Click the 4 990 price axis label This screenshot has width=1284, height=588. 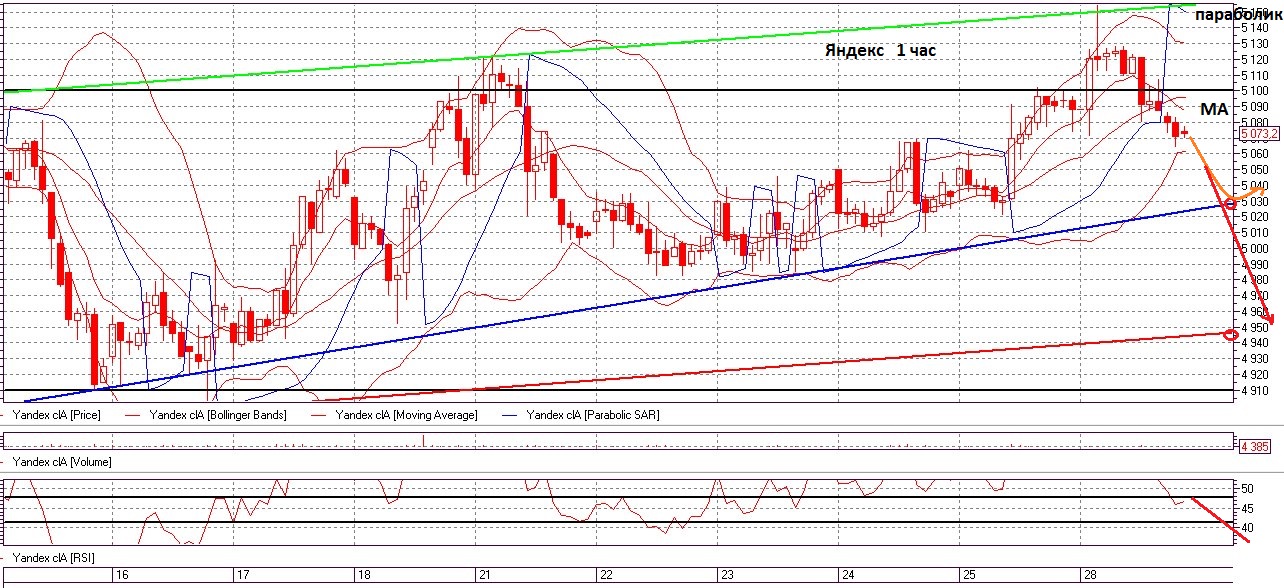point(1255,264)
